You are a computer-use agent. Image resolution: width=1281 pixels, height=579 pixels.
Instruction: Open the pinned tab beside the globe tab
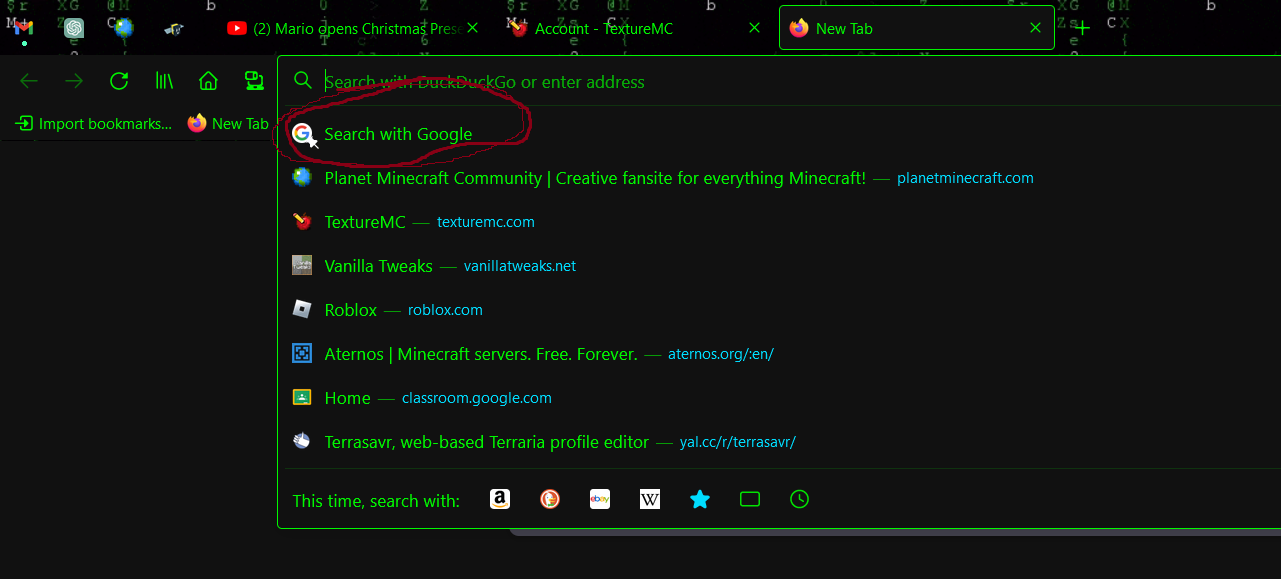point(174,28)
